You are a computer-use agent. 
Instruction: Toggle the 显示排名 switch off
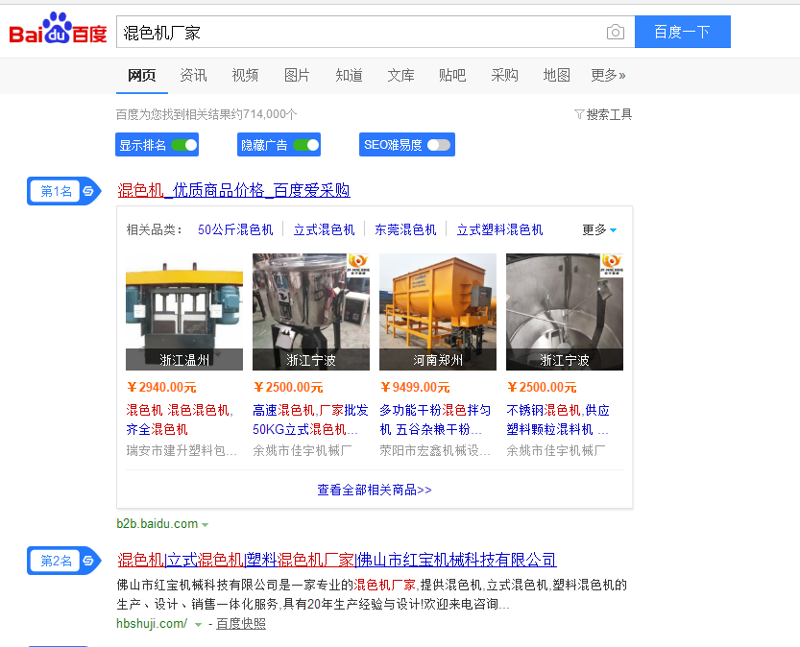(184, 145)
